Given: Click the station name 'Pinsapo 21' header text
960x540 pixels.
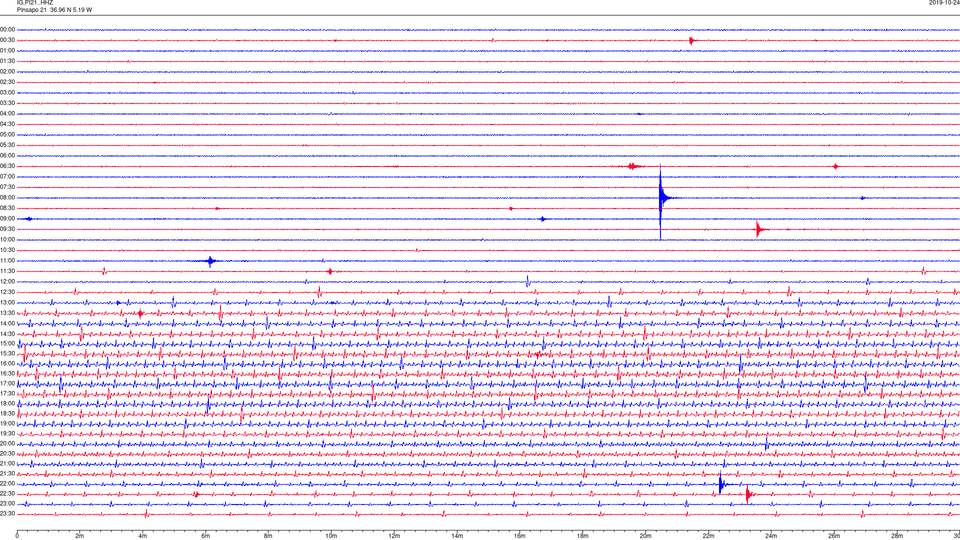Looking at the screenshot, I should 32,10.
